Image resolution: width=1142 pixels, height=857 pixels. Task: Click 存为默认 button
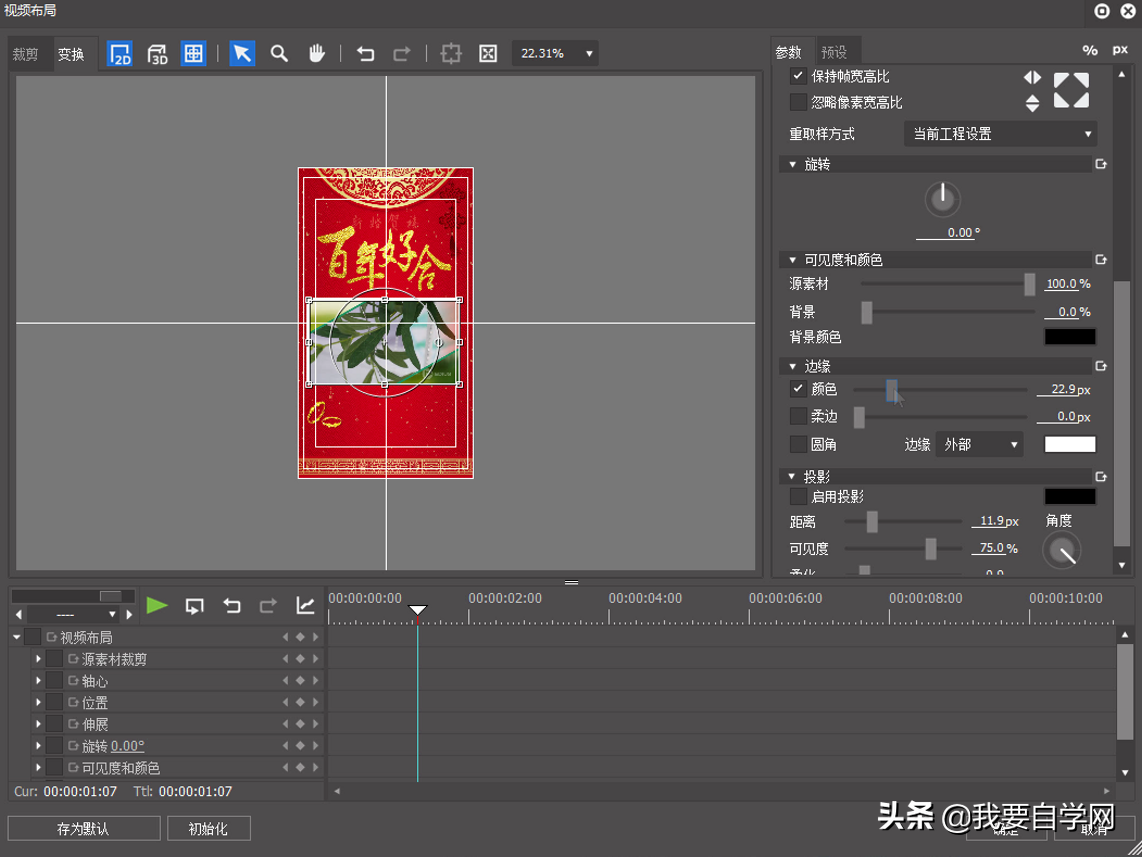tap(84, 829)
